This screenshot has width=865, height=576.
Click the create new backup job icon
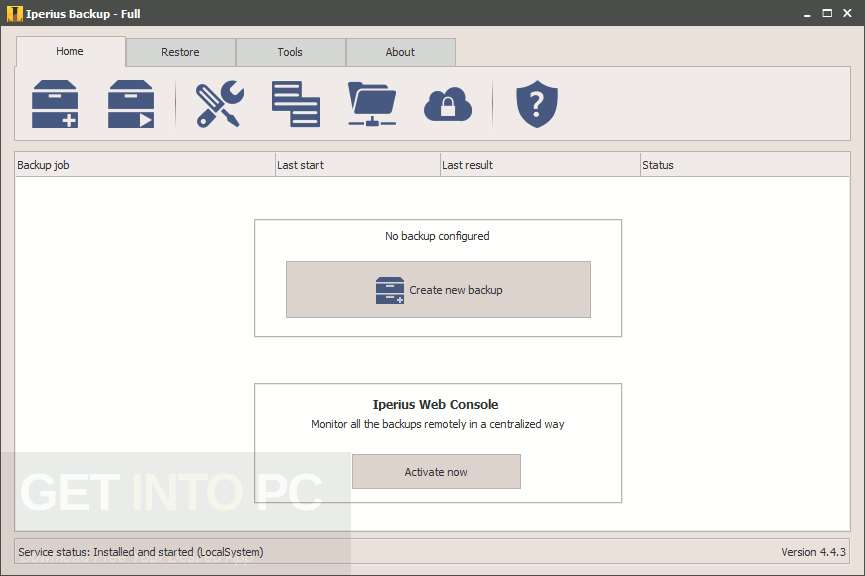55,104
